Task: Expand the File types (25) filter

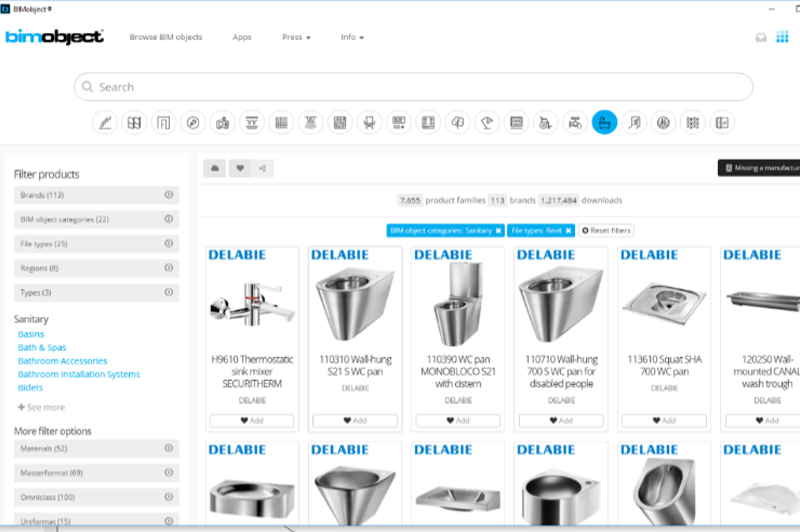Action: click(x=96, y=244)
